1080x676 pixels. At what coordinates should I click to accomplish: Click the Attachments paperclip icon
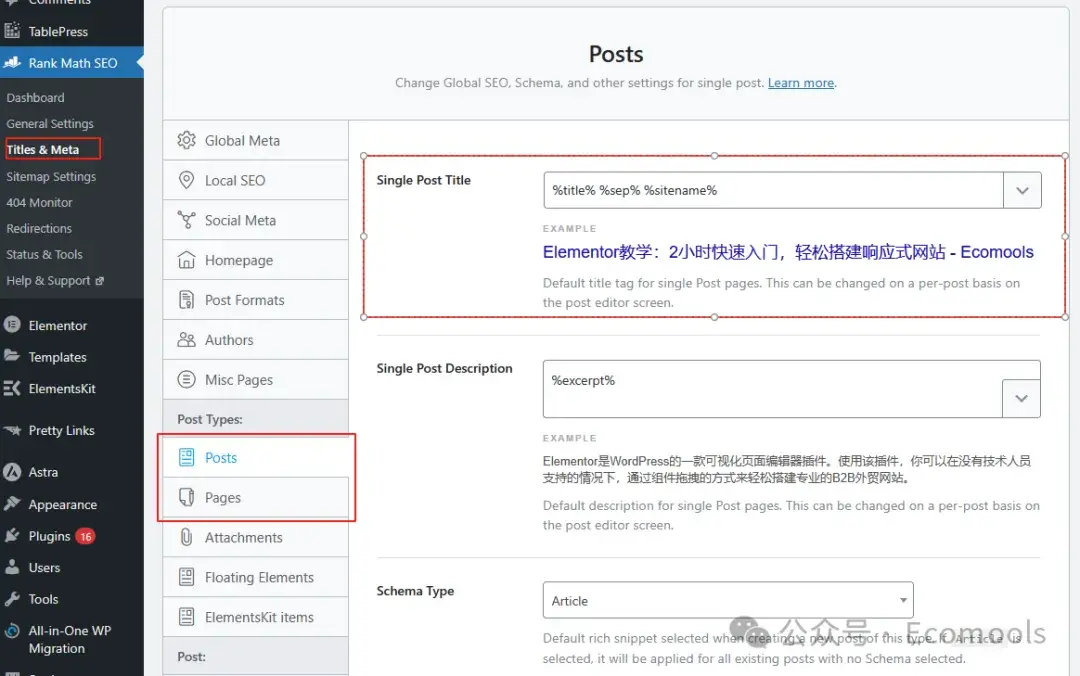click(x=186, y=538)
